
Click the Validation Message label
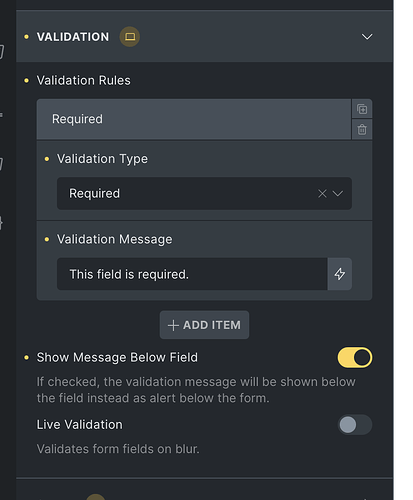point(115,239)
